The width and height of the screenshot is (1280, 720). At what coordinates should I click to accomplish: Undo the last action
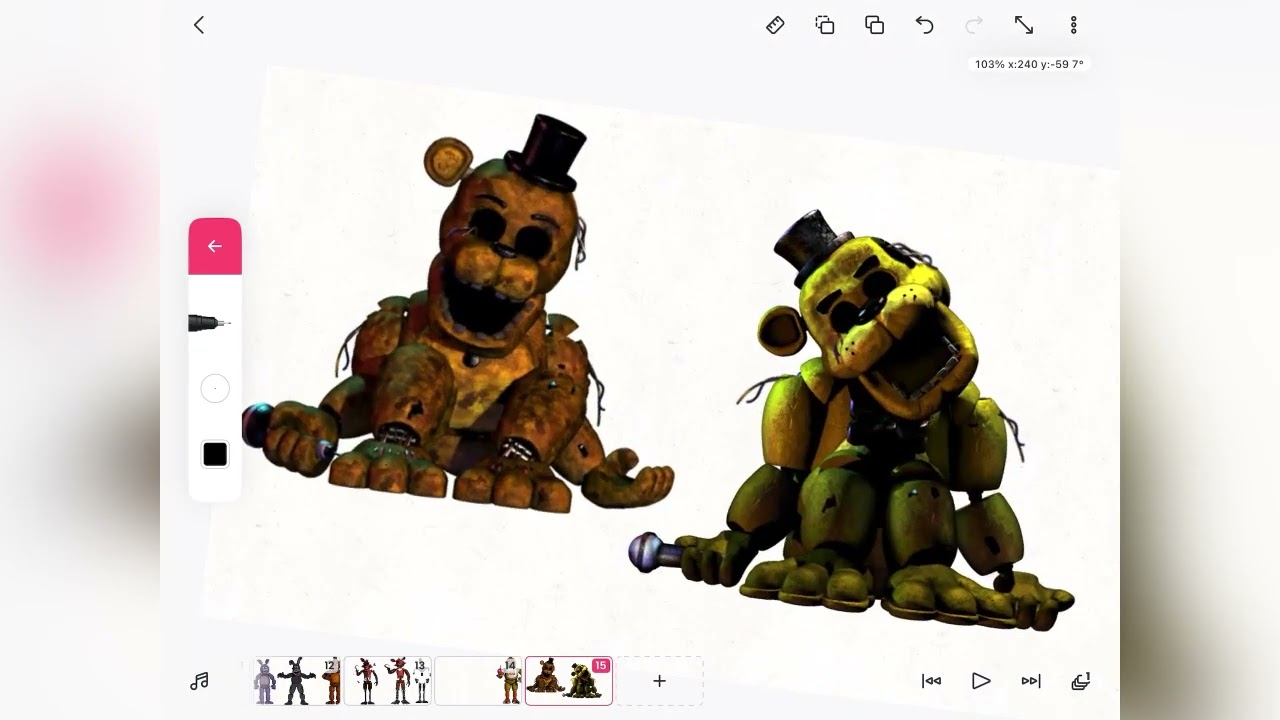pos(924,25)
